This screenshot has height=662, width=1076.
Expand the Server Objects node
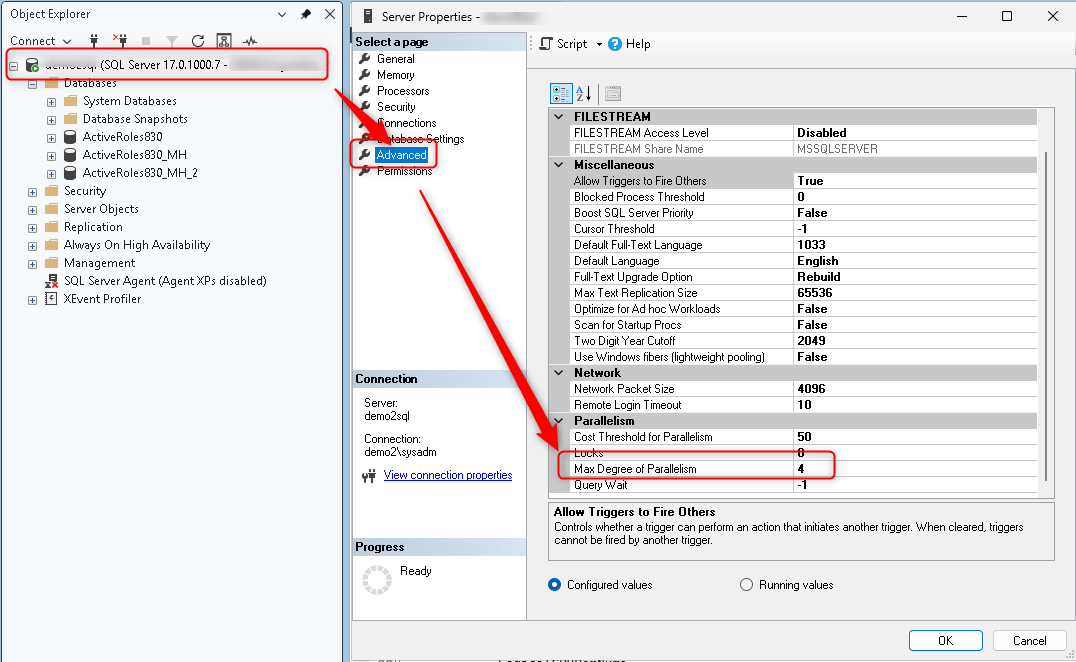pyautogui.click(x=32, y=210)
